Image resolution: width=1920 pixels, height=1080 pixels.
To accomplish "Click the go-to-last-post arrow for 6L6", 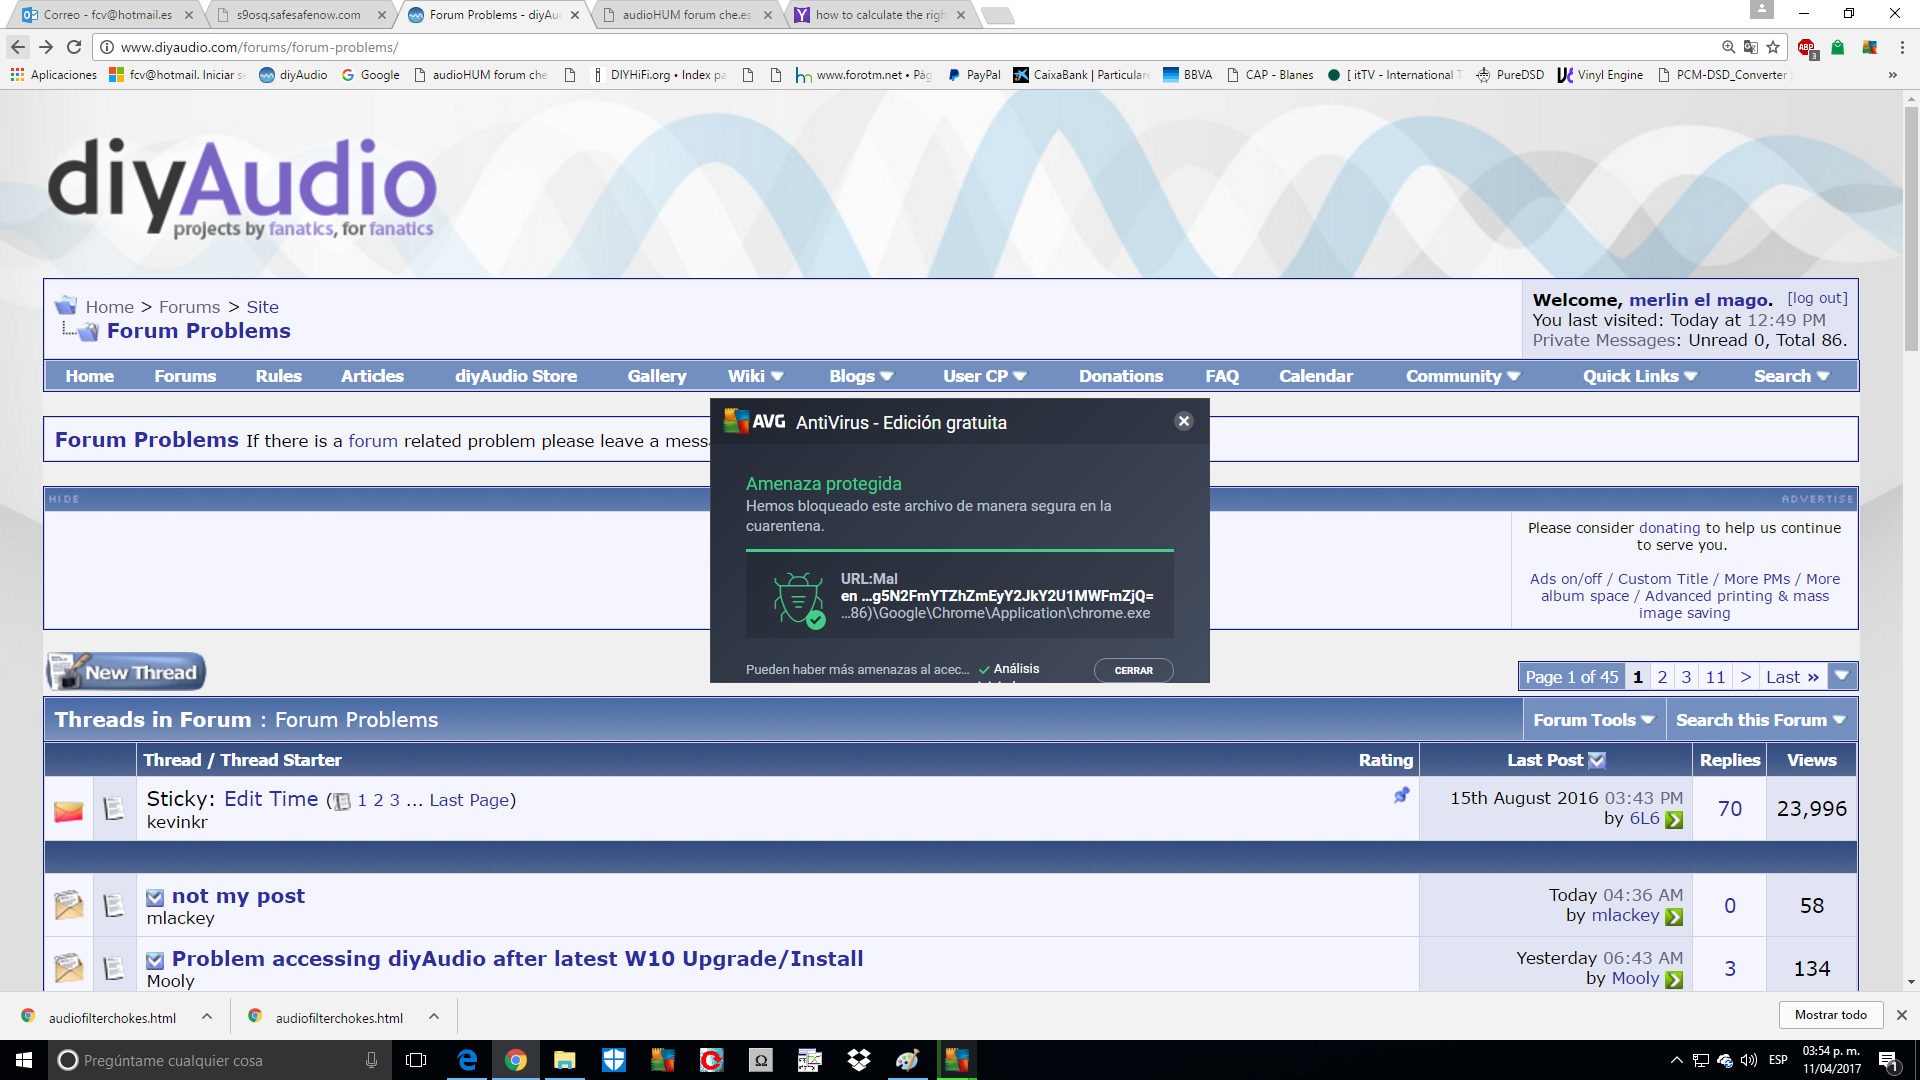I will (1674, 820).
